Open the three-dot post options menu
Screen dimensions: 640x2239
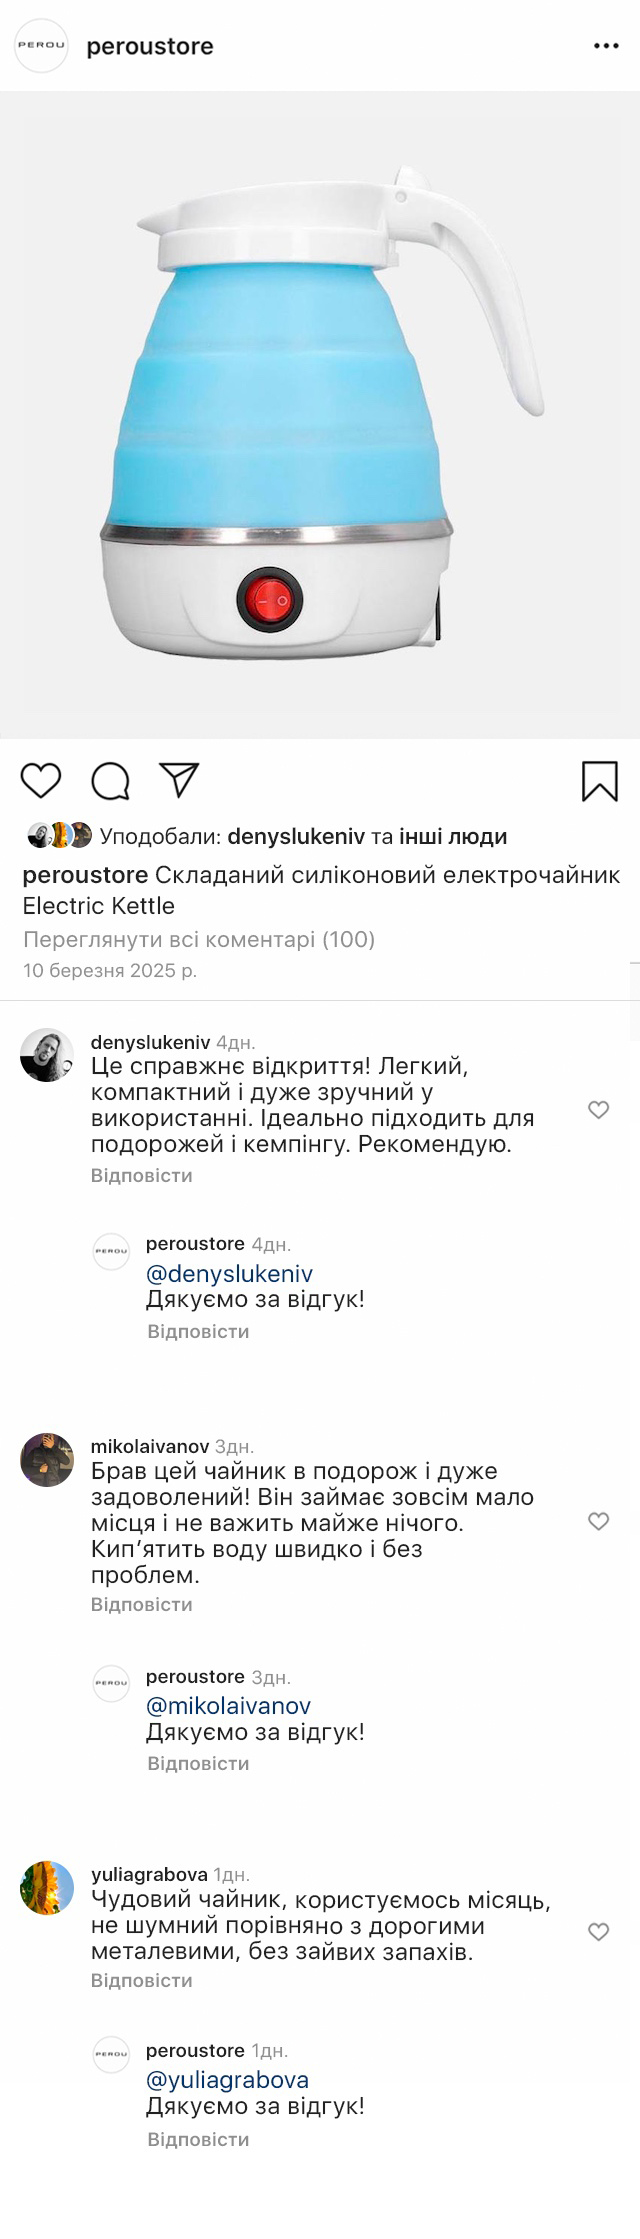click(606, 46)
